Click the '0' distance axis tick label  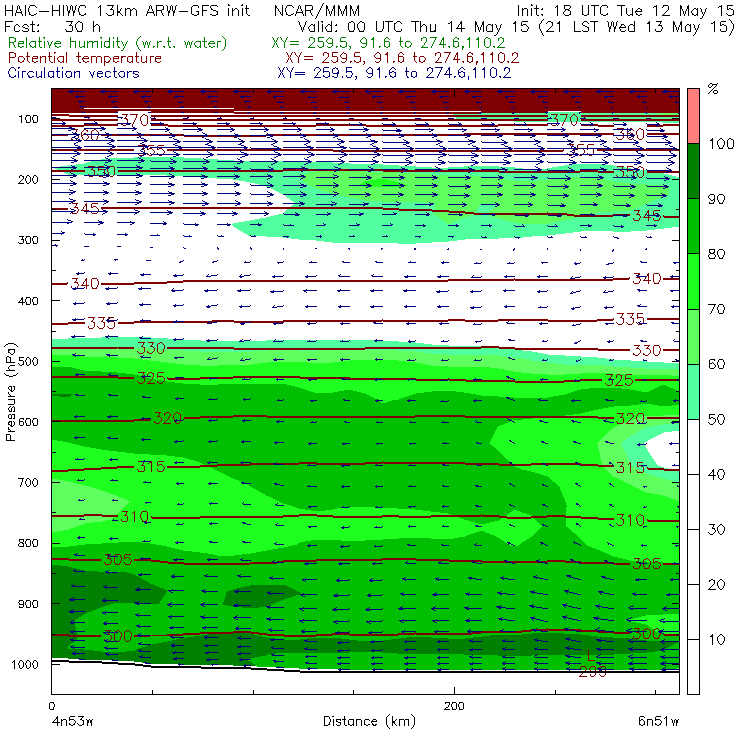(52, 706)
